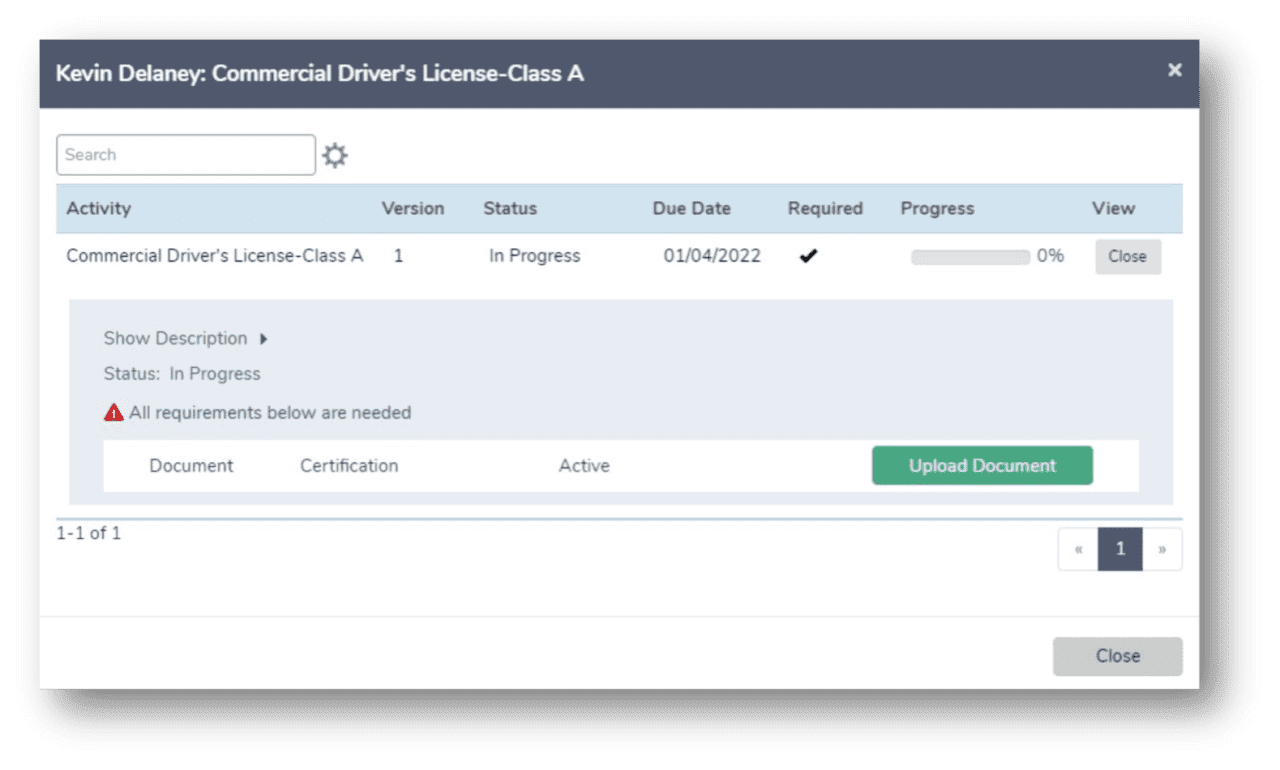Click the checkmark in the Required column
Viewport: 1280px width, 770px height.
coord(808,255)
